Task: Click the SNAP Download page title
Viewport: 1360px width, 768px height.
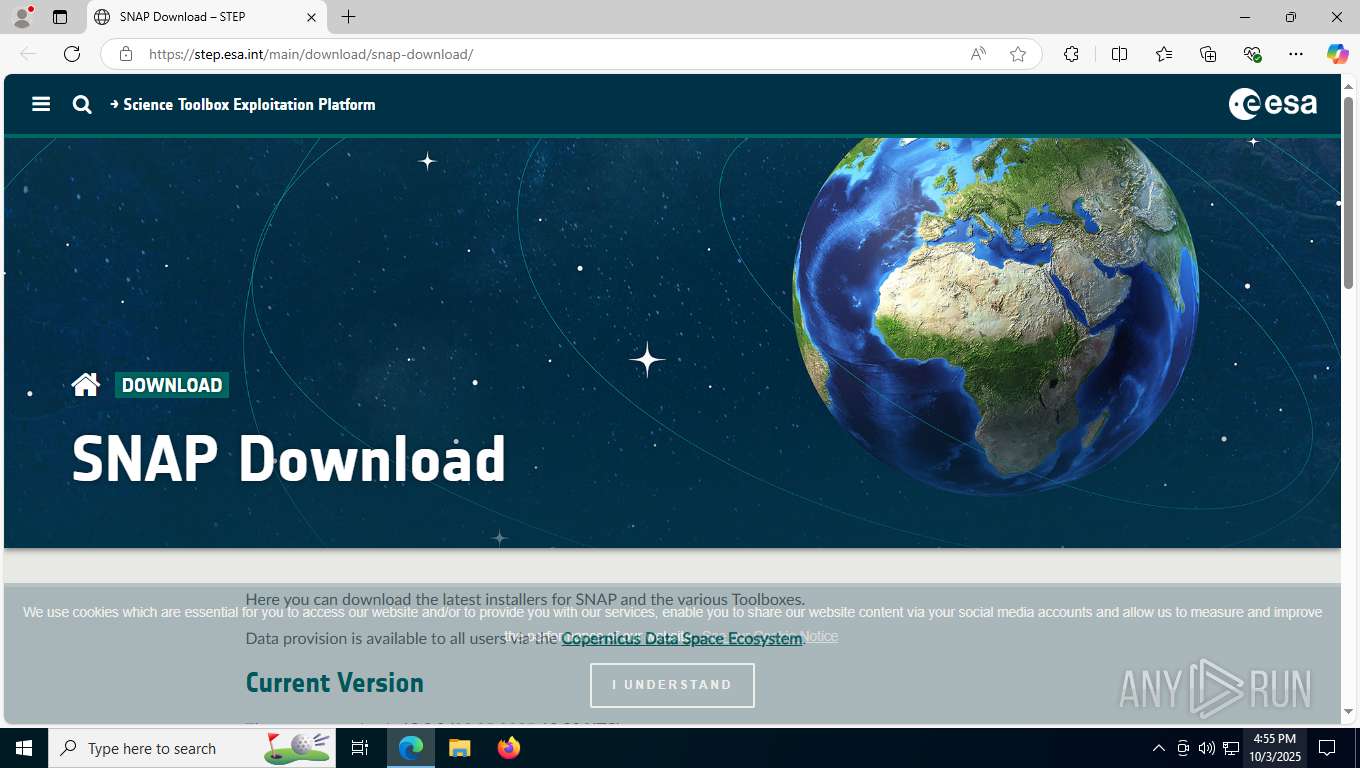Action: click(289, 459)
